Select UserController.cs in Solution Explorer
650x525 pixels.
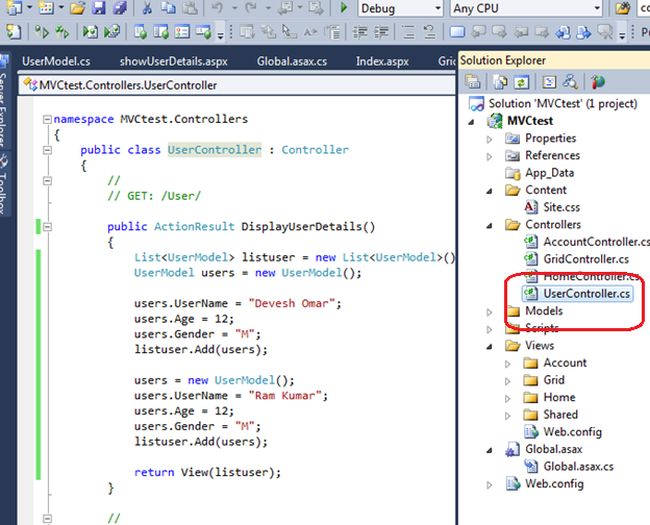tap(578, 294)
